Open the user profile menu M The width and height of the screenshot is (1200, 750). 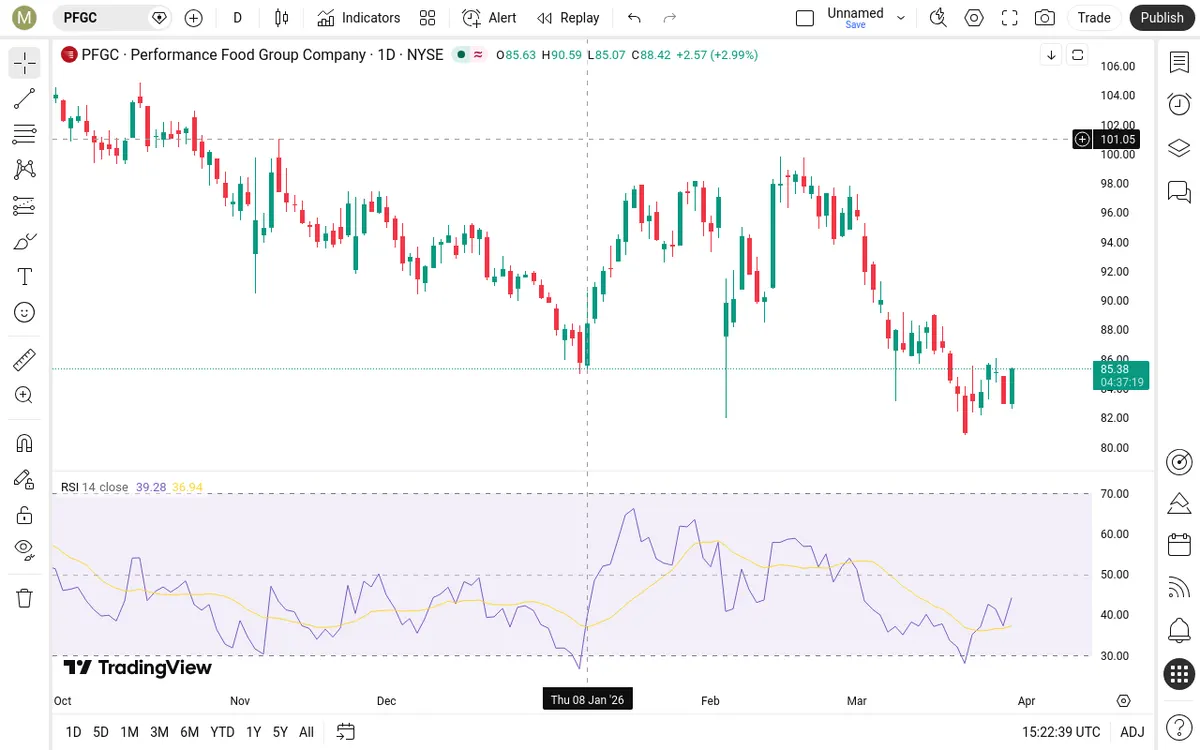tap(24, 17)
